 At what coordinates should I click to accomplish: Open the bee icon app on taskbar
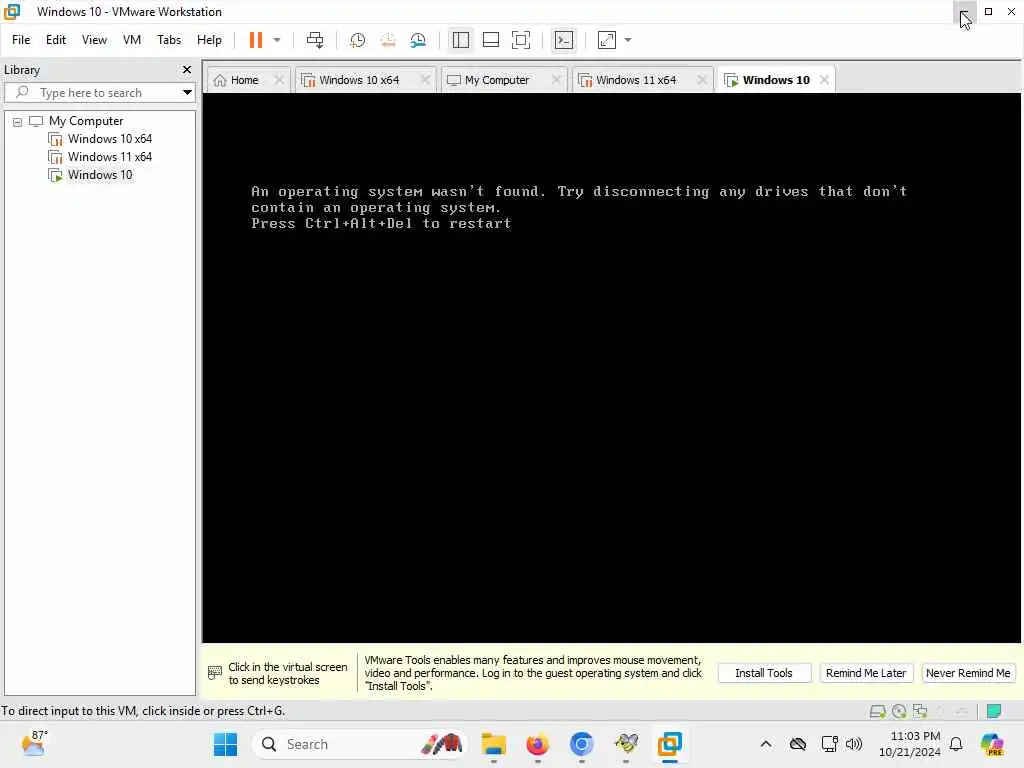(626, 744)
